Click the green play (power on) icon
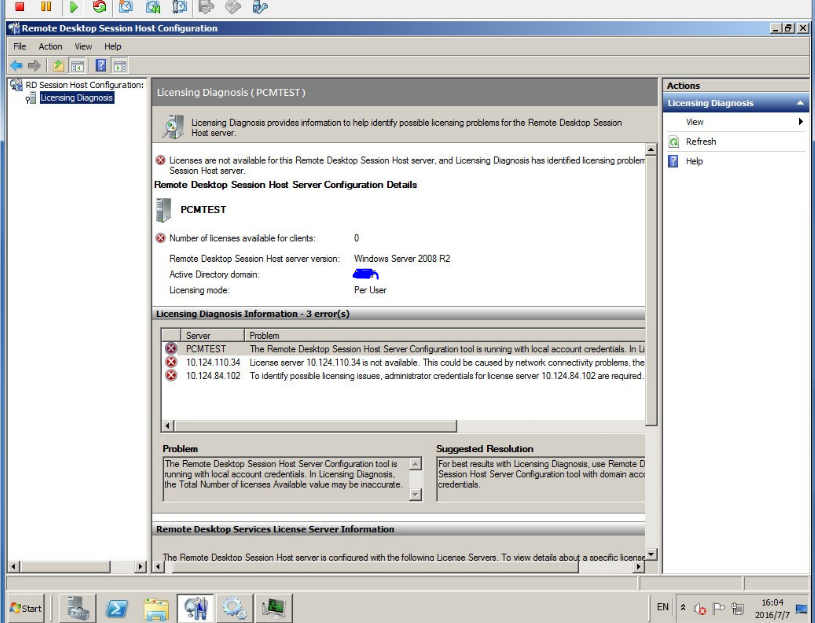 (73, 7)
